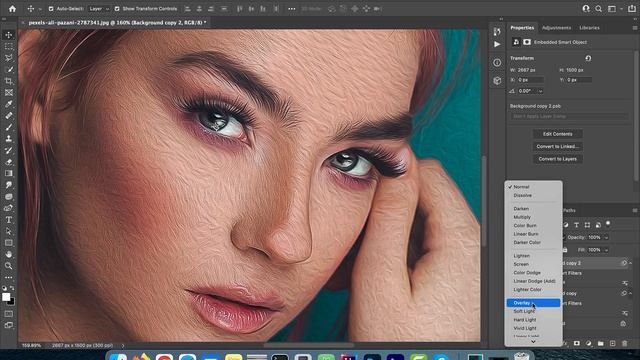Collapse smart filters on Background copy 2
640x360 pixels.
pyautogui.click(x=631, y=263)
